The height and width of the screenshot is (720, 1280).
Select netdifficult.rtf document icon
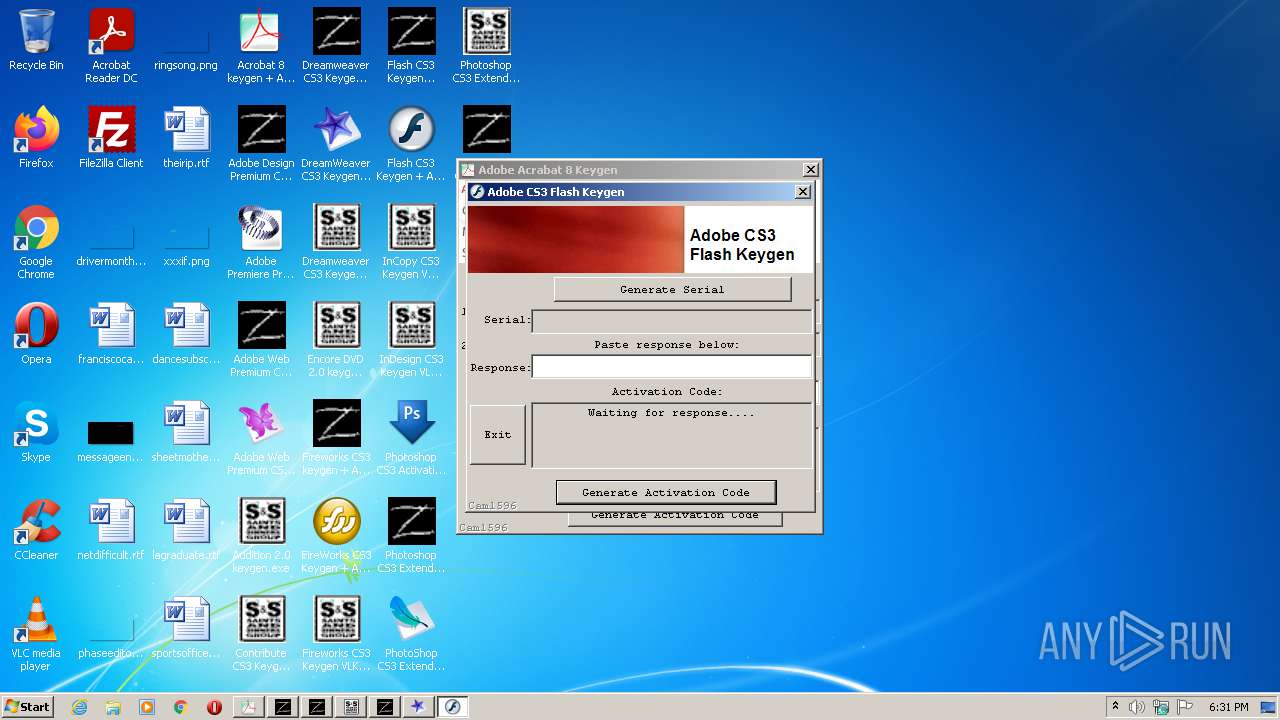[111, 530]
